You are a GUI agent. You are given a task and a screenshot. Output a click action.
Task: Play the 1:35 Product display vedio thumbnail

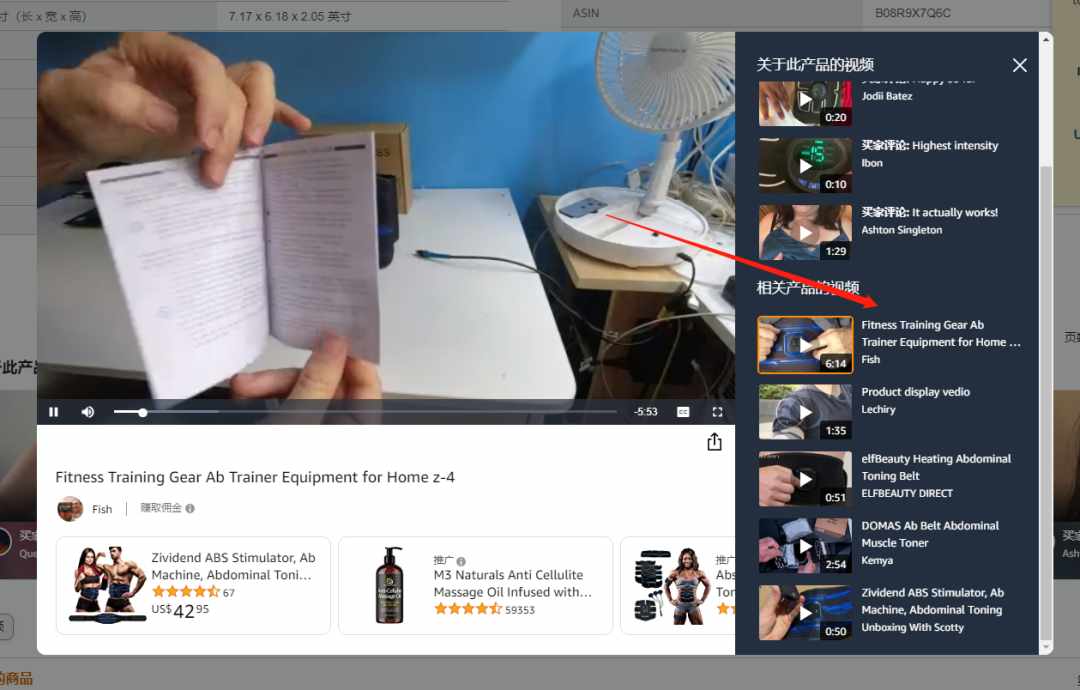[805, 412]
